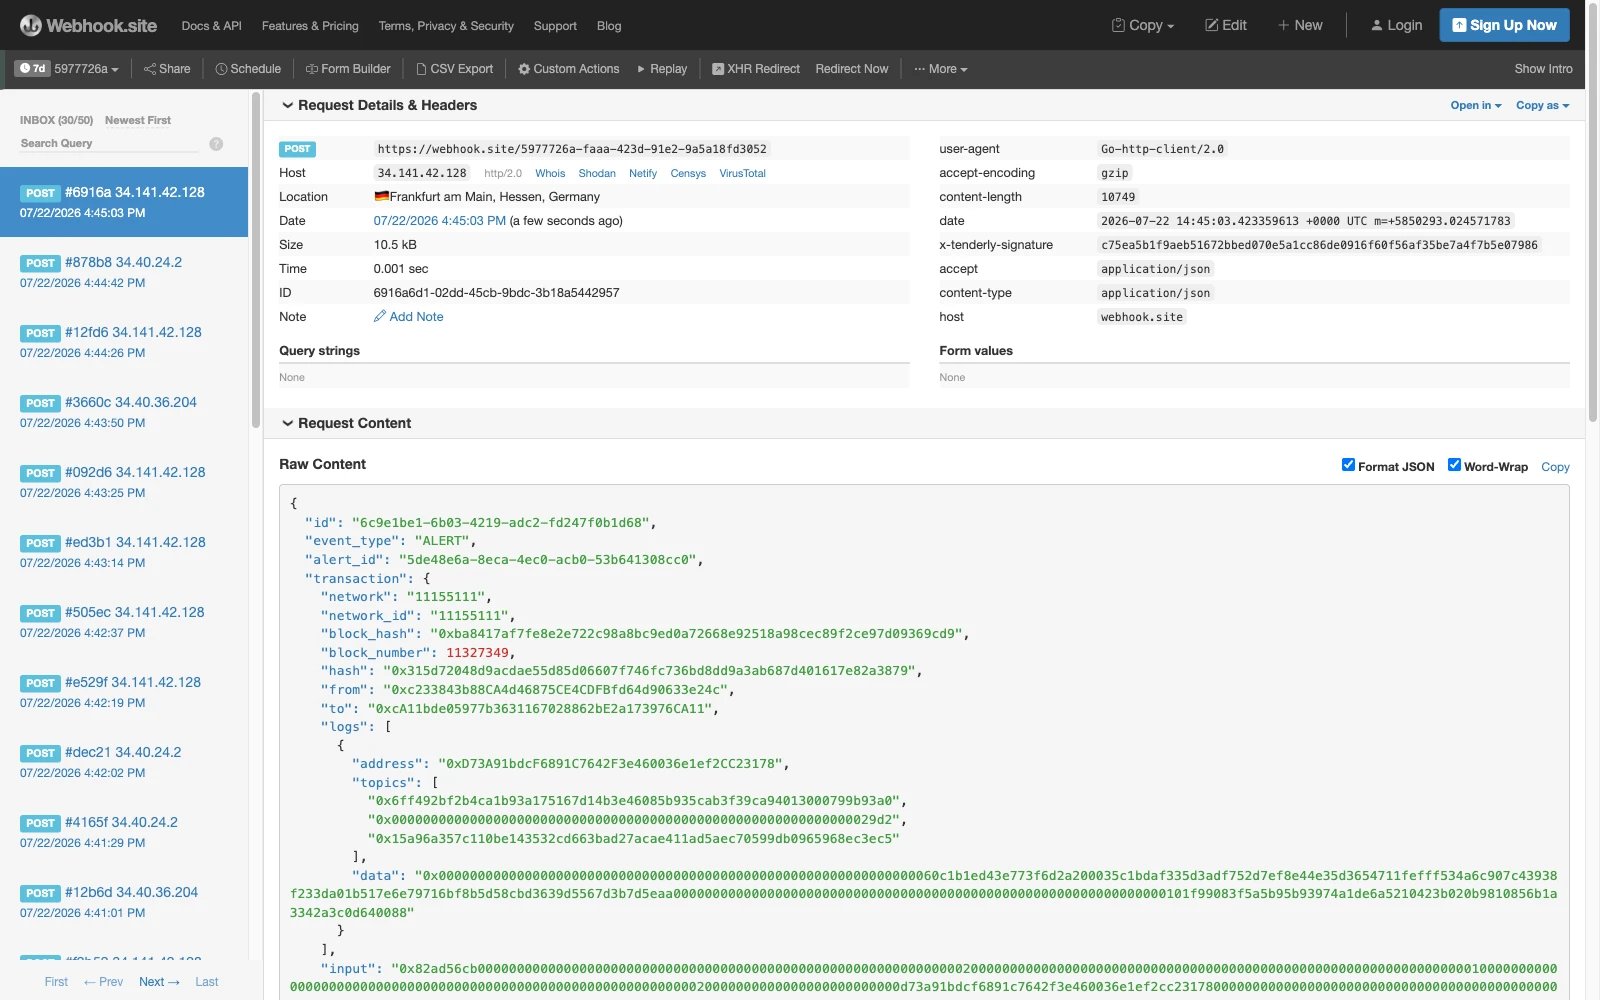
Task: Go to the Support page
Action: coord(555,26)
